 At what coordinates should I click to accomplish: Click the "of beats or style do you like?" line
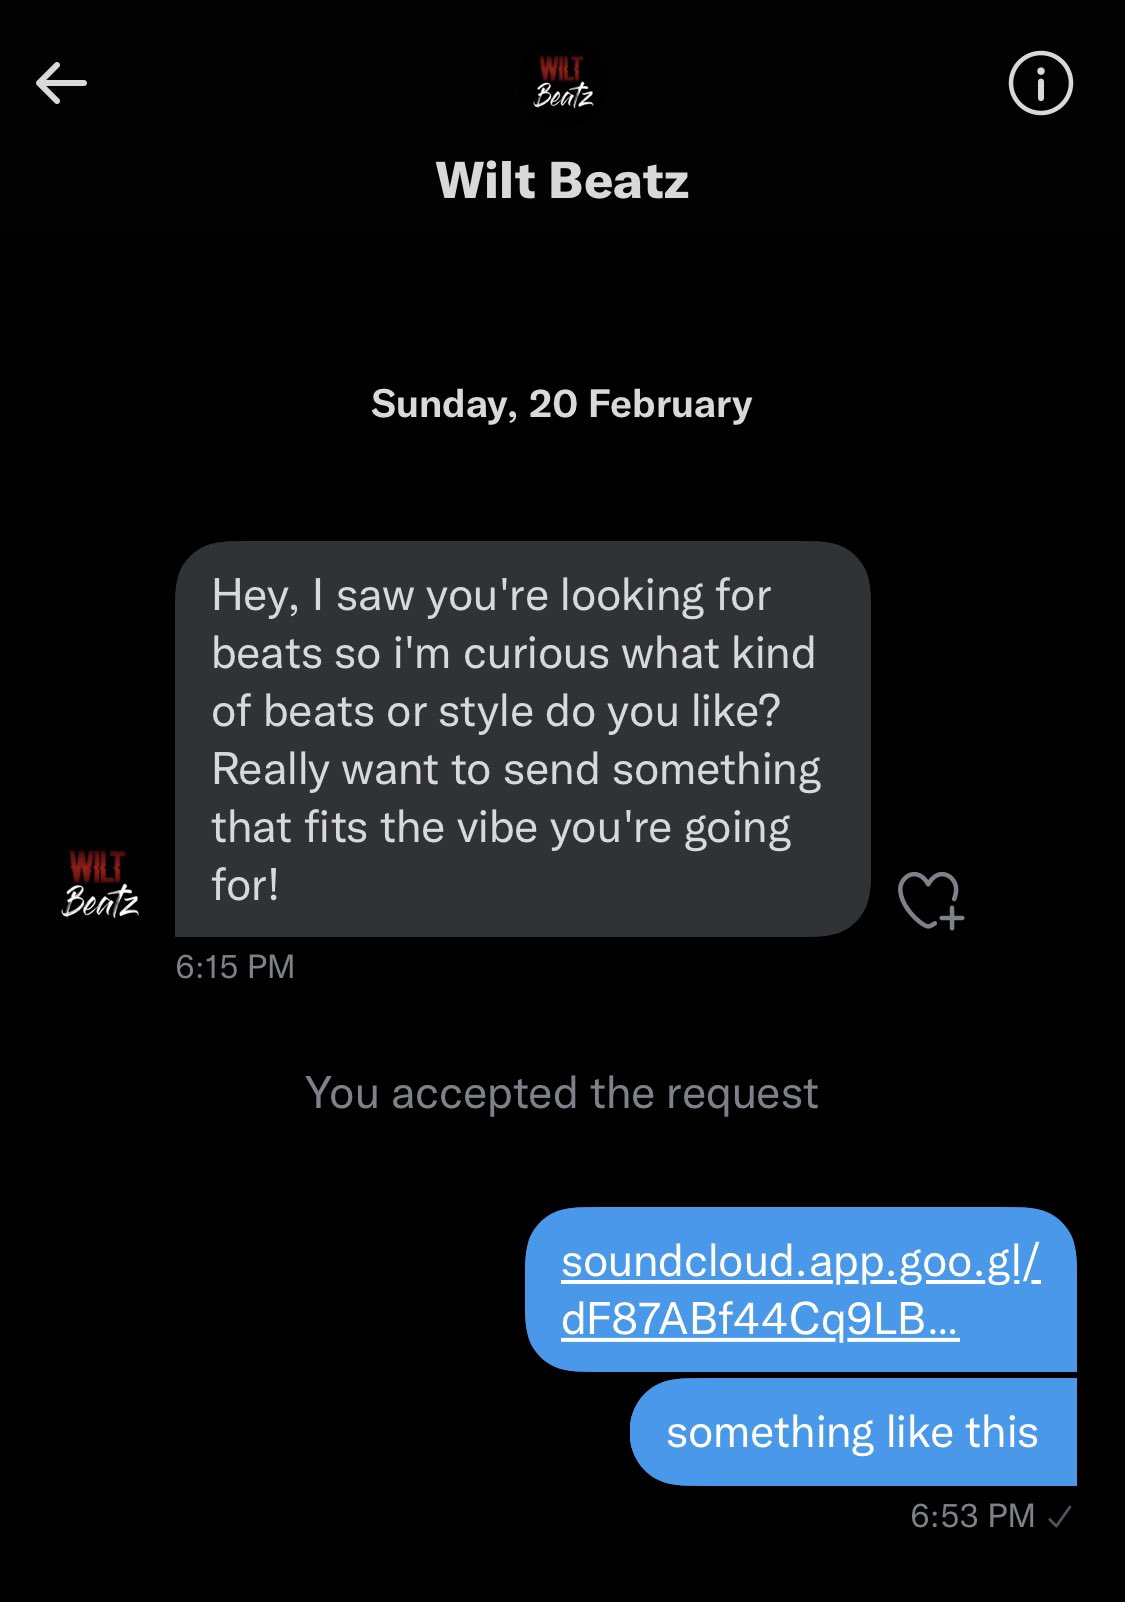point(496,712)
